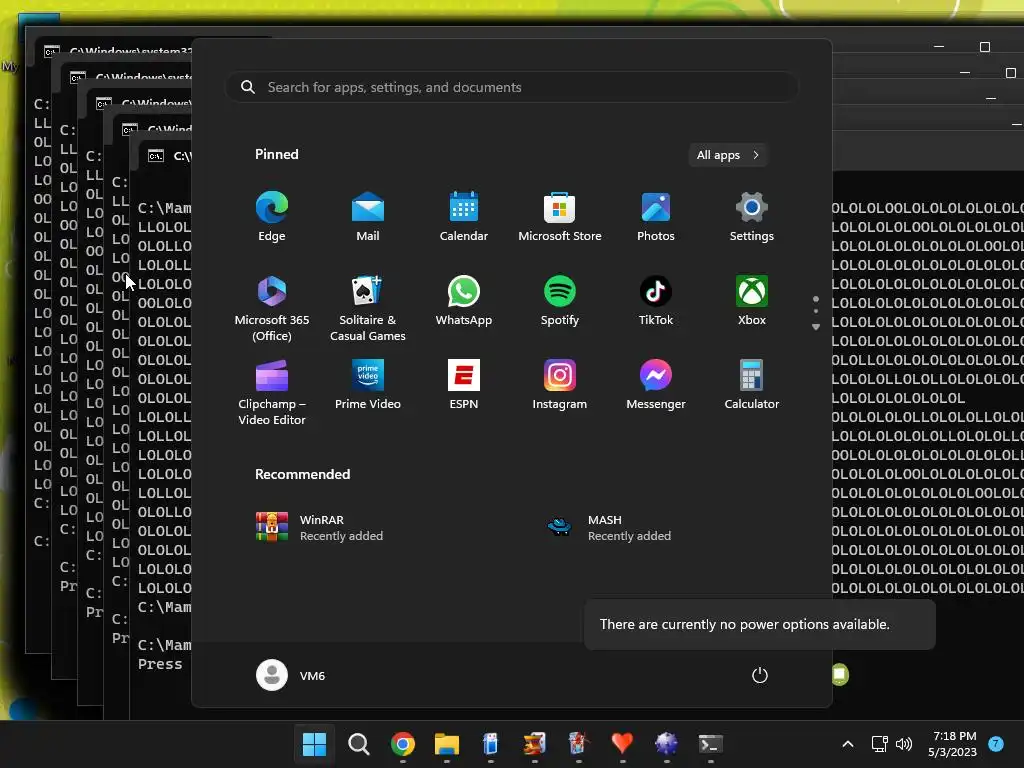Launch WhatsApp
Viewport: 1024px width, 768px height.
[464, 301]
